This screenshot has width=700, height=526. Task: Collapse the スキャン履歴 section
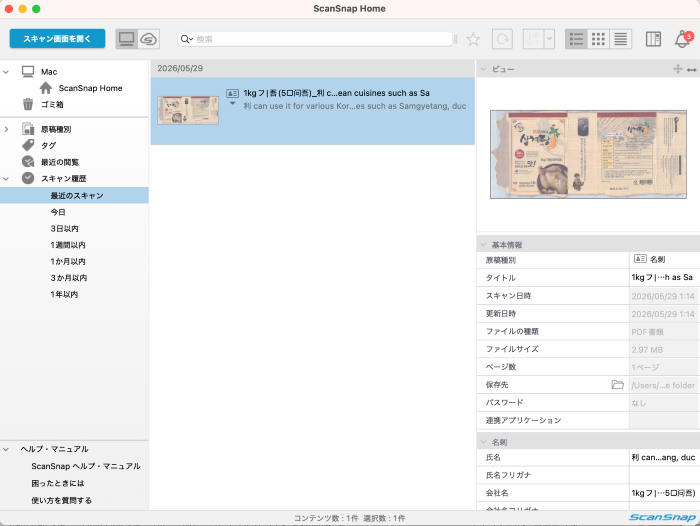click(x=6, y=179)
